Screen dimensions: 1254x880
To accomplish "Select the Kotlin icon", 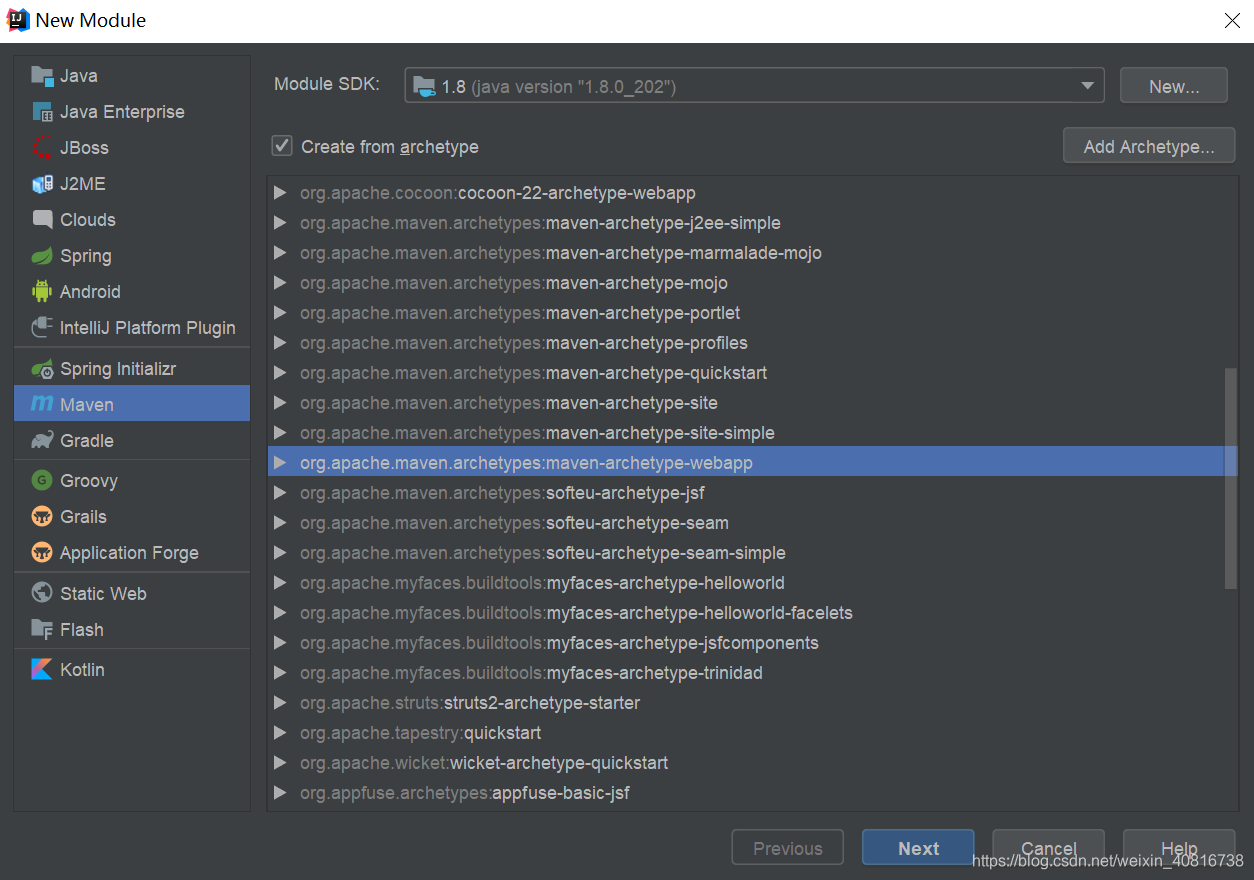I will pos(42,670).
